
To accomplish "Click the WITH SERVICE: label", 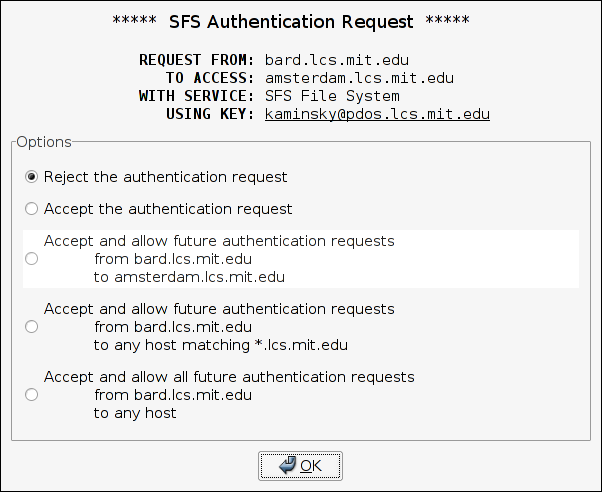I will pos(197,96).
